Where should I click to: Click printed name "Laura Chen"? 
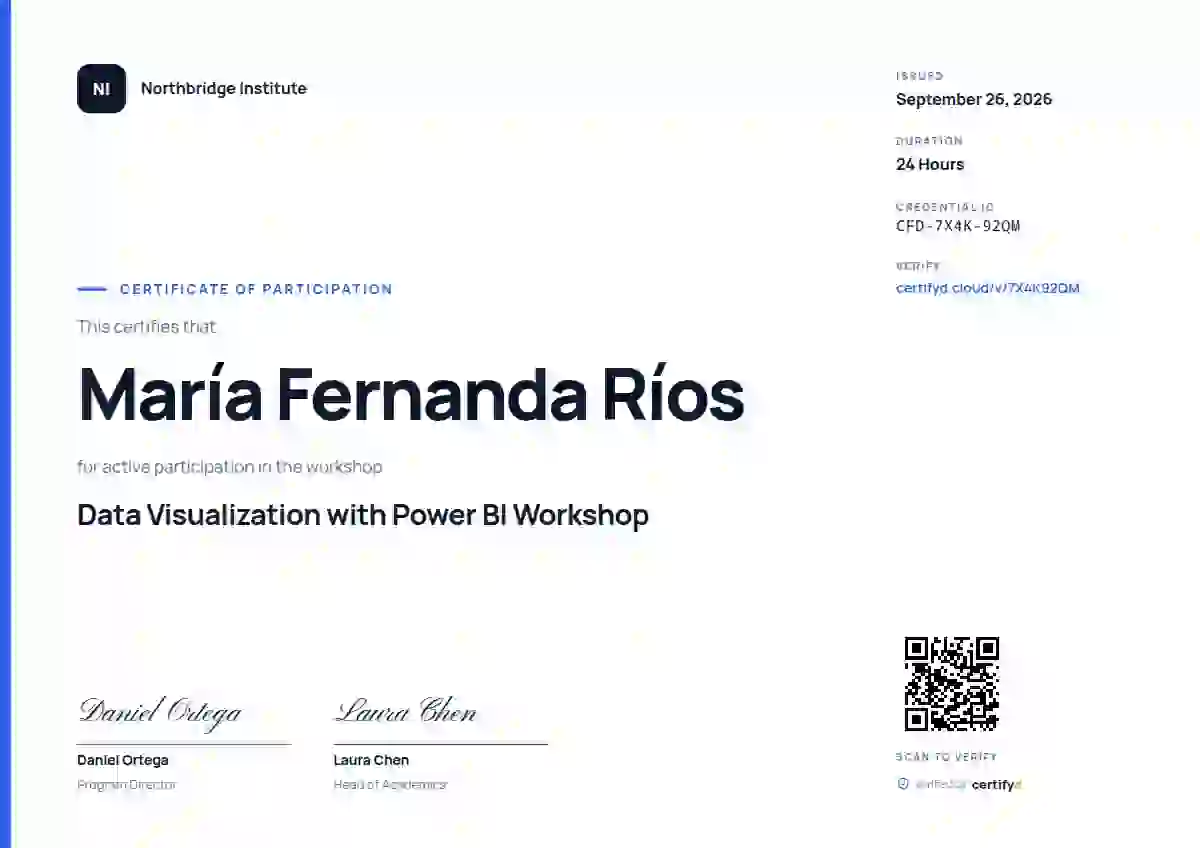click(x=371, y=760)
